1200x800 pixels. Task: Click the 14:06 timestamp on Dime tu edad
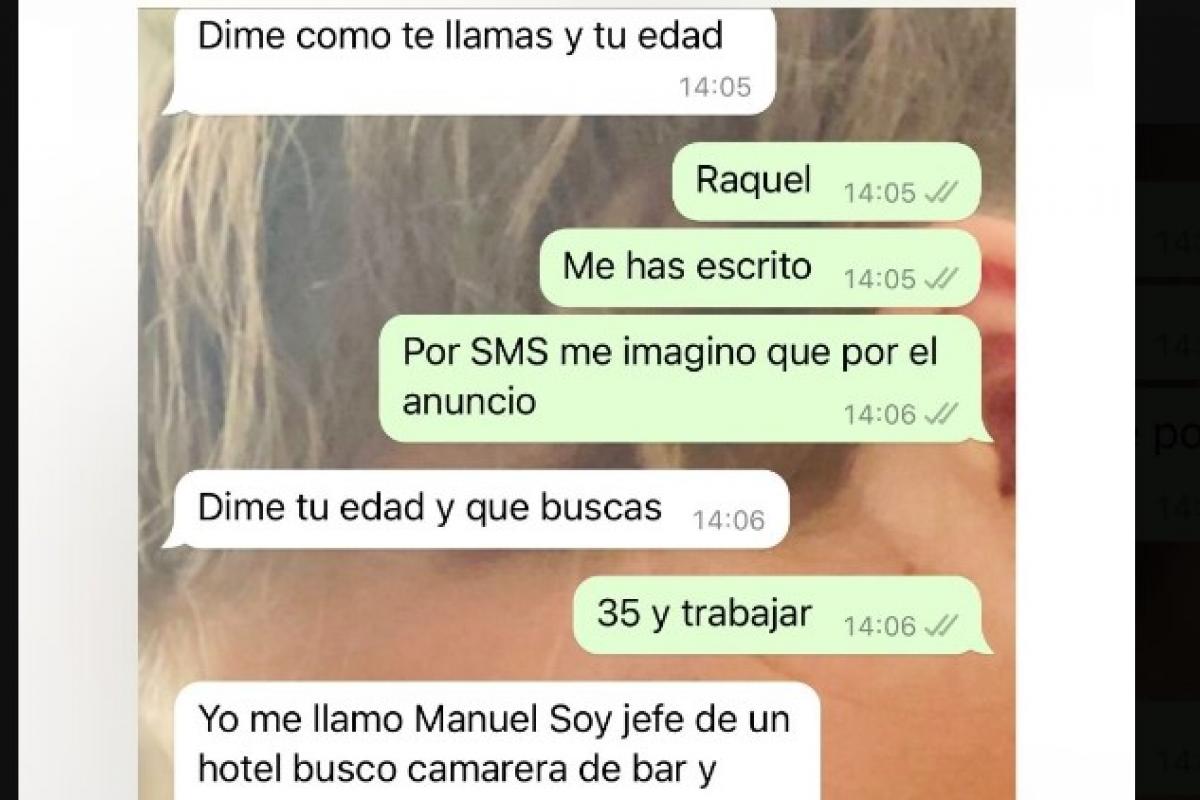coord(727,521)
